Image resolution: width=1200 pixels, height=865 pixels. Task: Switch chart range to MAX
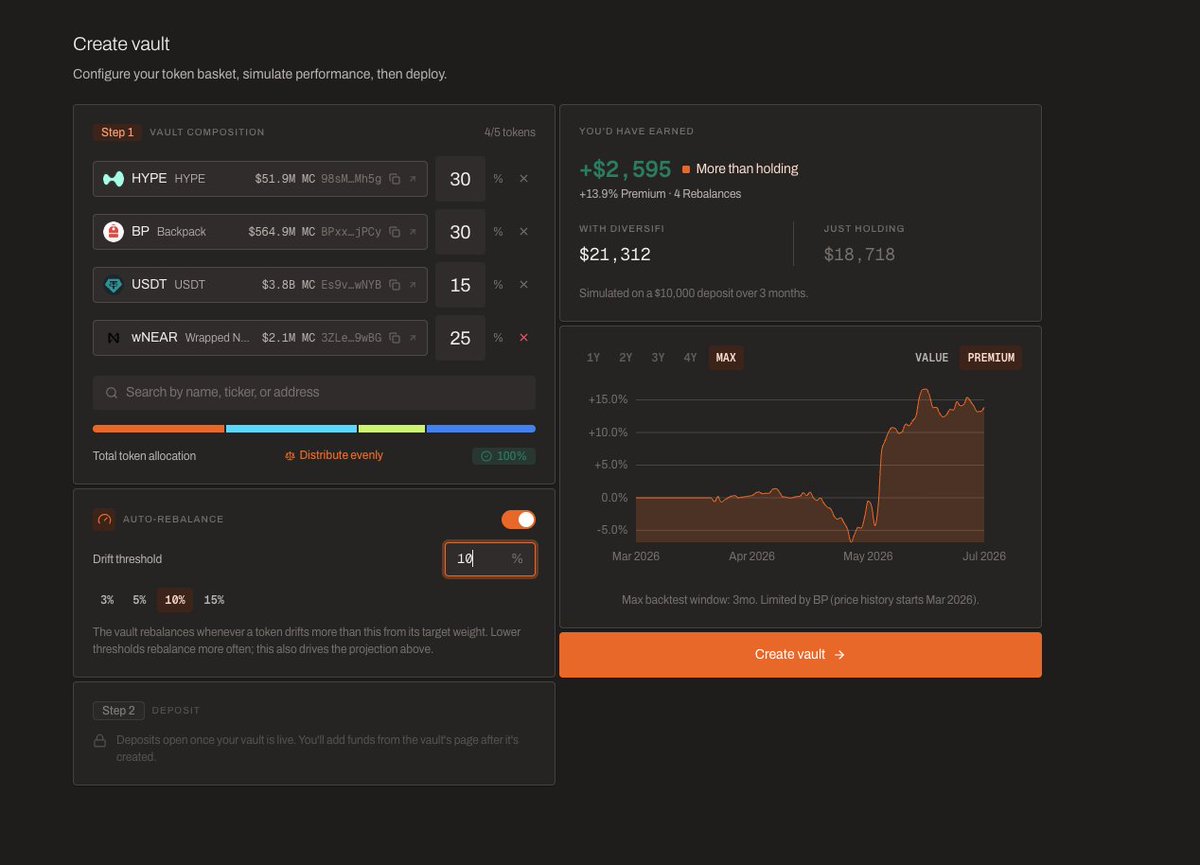pos(726,358)
